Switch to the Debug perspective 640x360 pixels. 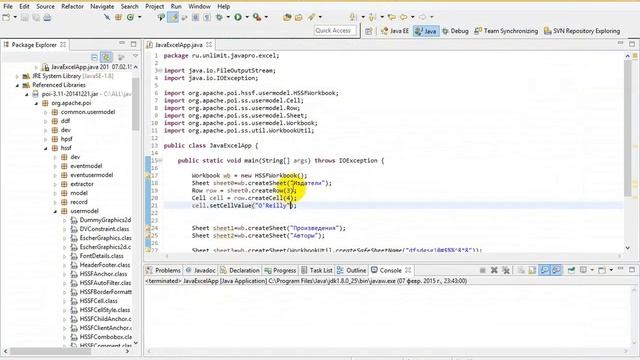click(456, 31)
